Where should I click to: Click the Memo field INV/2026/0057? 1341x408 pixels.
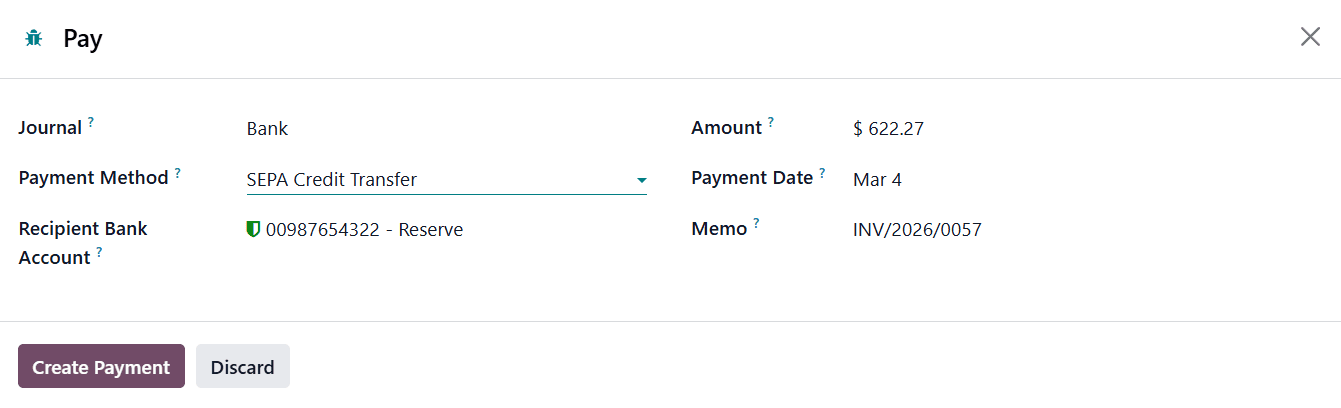[917, 230]
